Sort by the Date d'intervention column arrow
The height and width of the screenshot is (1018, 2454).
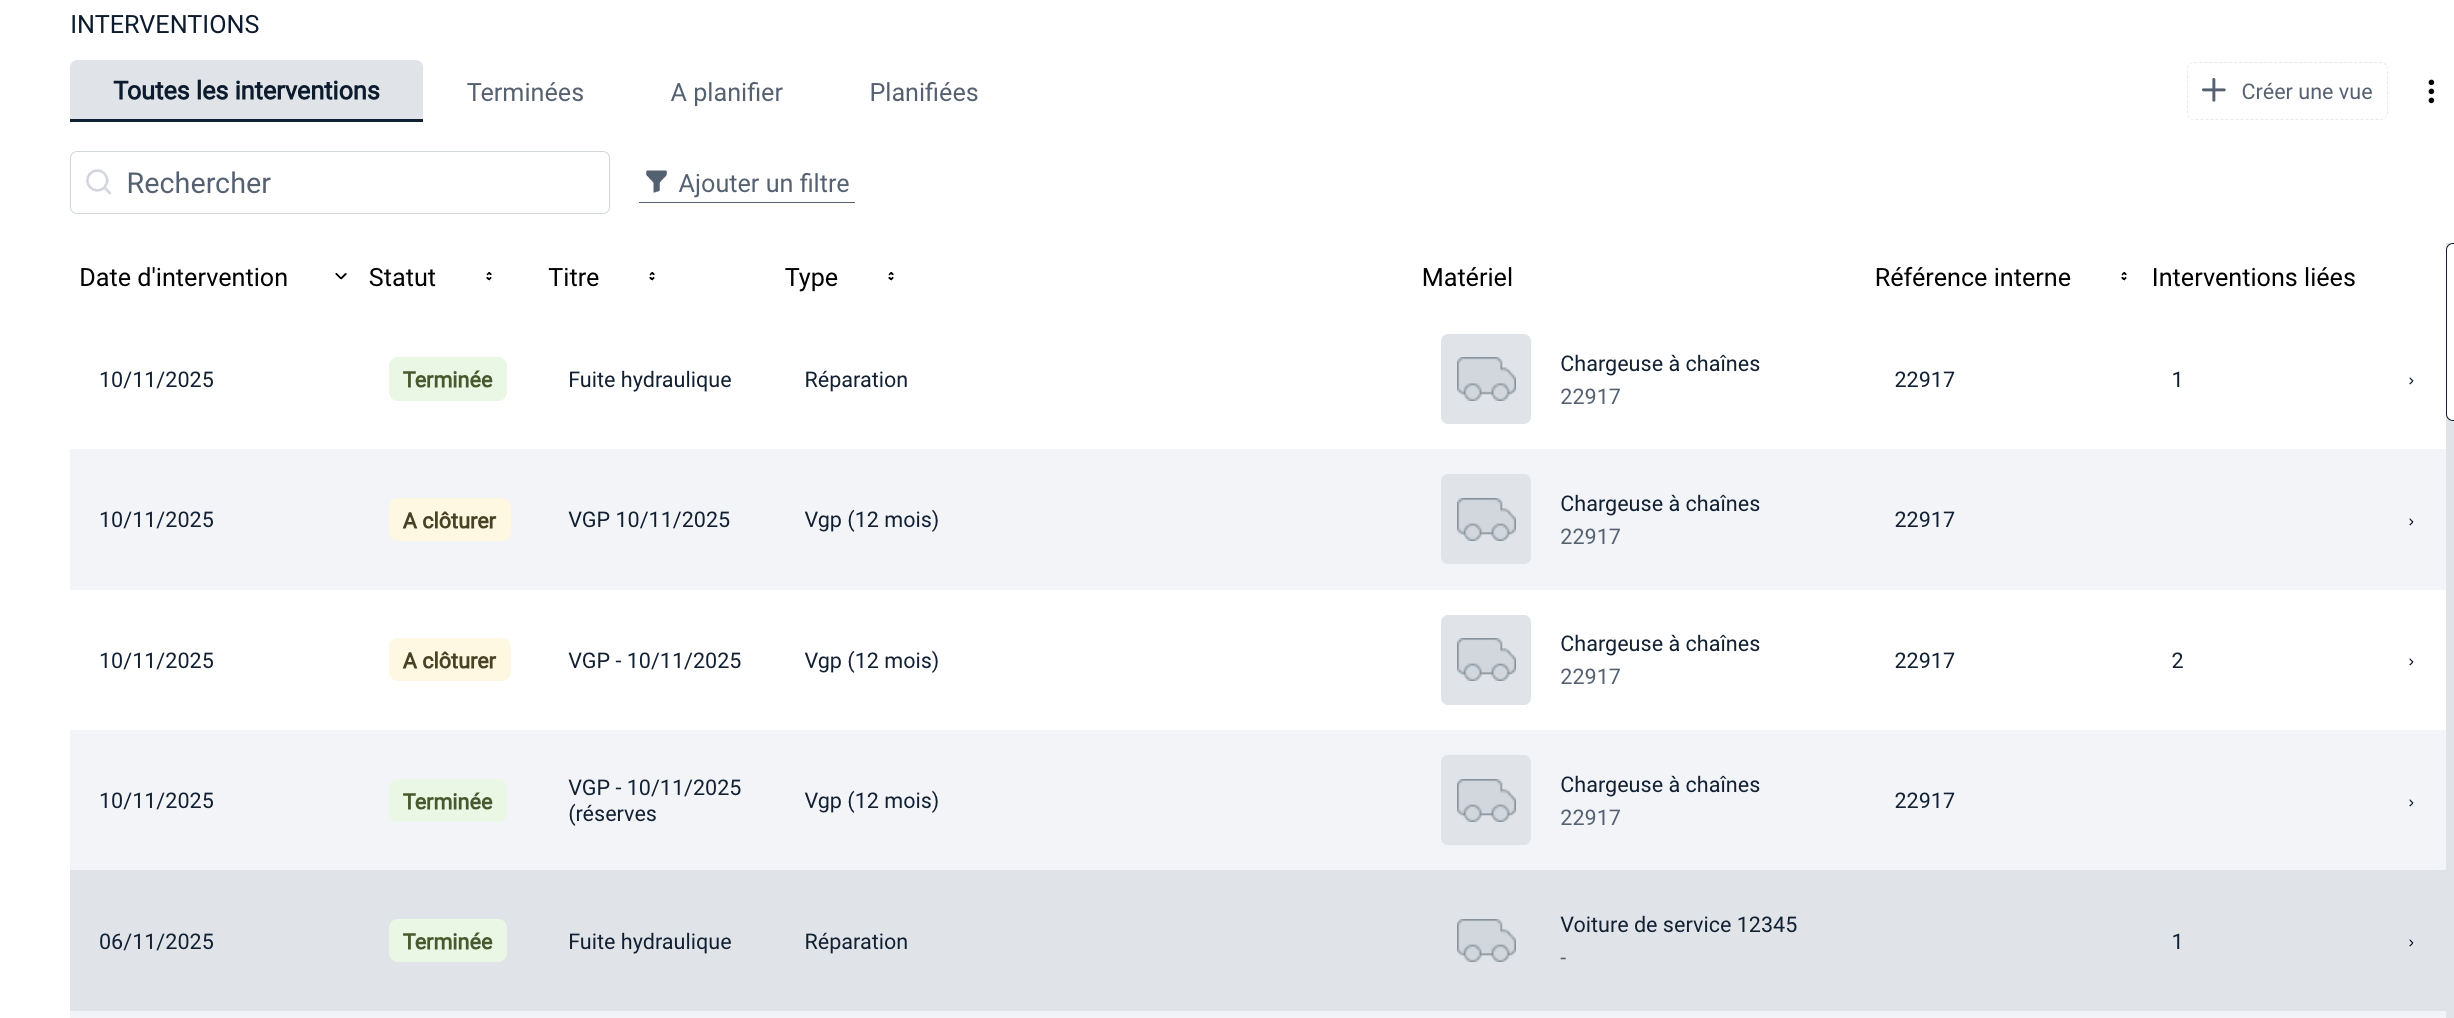(x=341, y=277)
